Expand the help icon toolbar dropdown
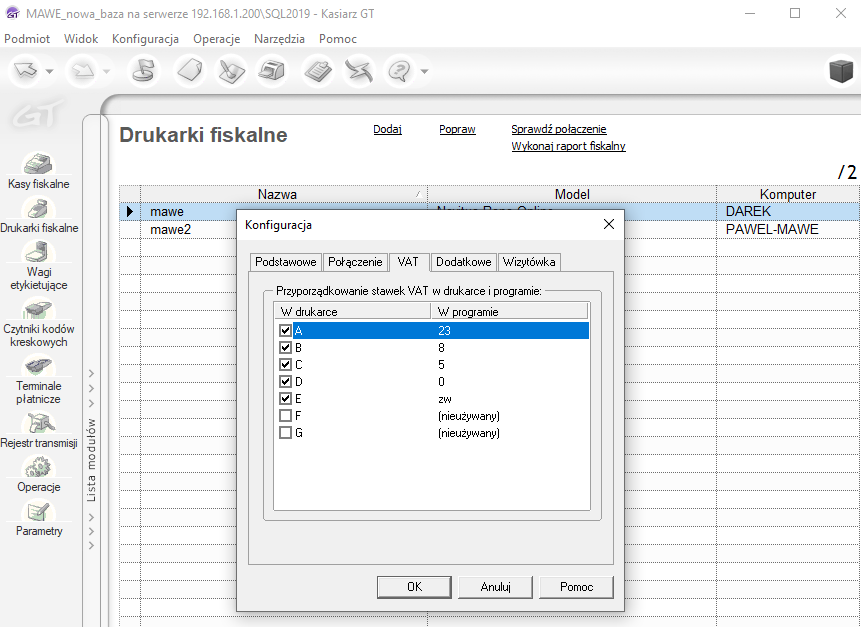 [x=424, y=71]
